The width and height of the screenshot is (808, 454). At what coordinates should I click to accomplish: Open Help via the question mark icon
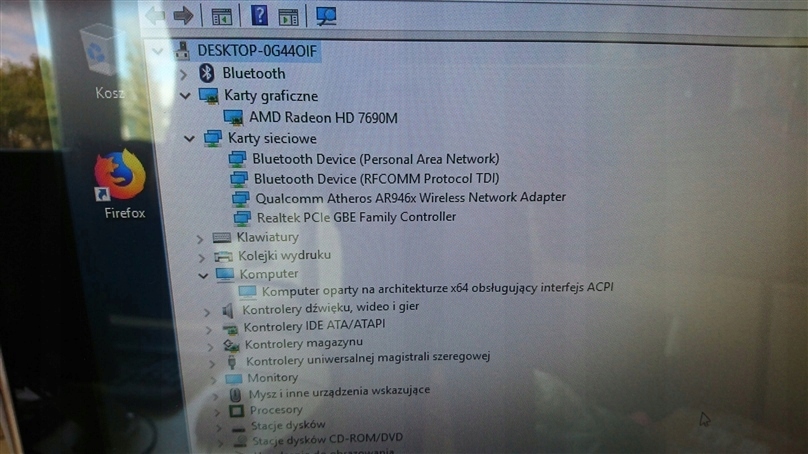[x=259, y=15]
